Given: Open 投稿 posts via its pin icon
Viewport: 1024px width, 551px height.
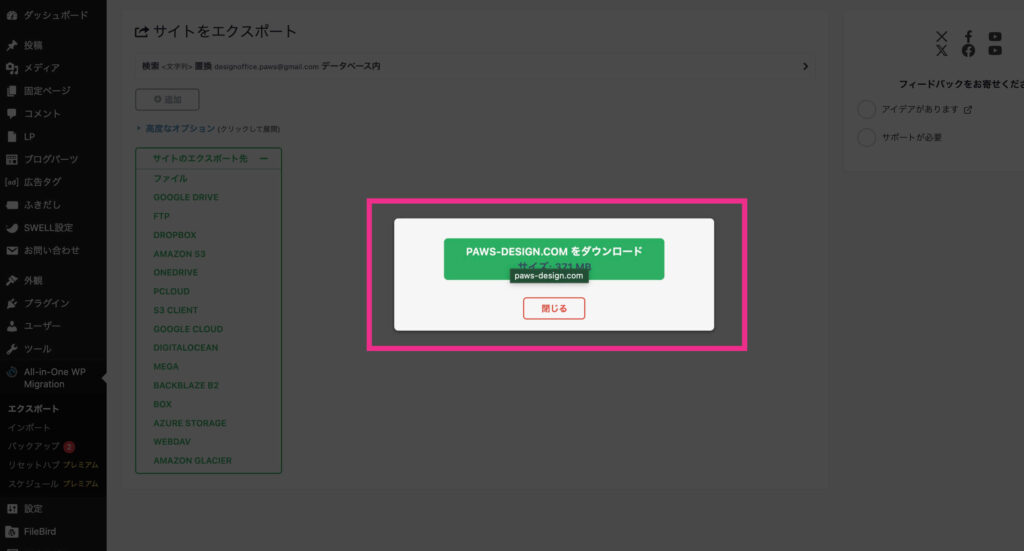Looking at the screenshot, I should (x=12, y=45).
